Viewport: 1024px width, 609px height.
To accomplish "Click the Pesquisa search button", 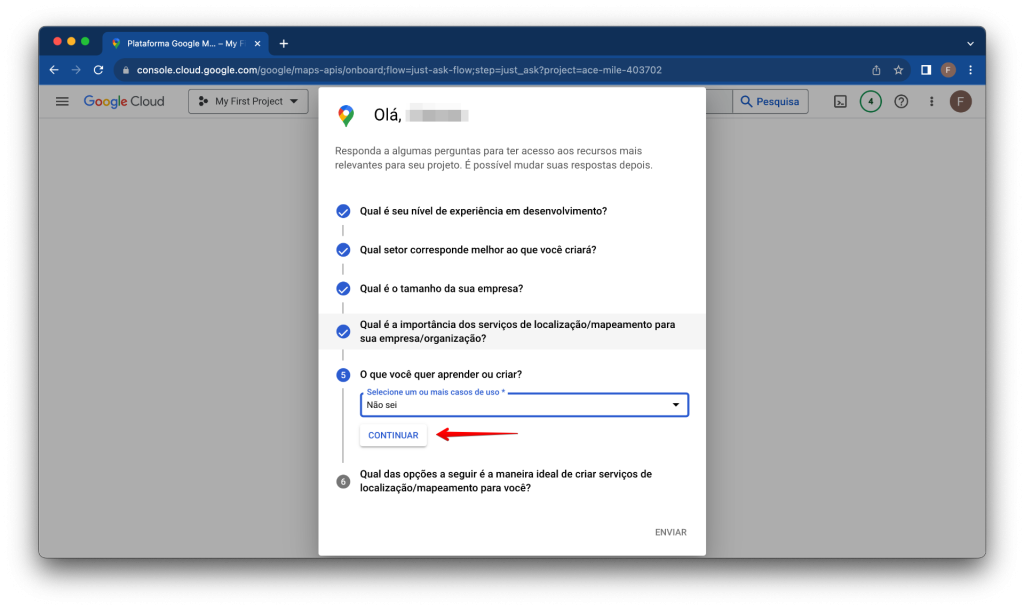I will (x=770, y=101).
